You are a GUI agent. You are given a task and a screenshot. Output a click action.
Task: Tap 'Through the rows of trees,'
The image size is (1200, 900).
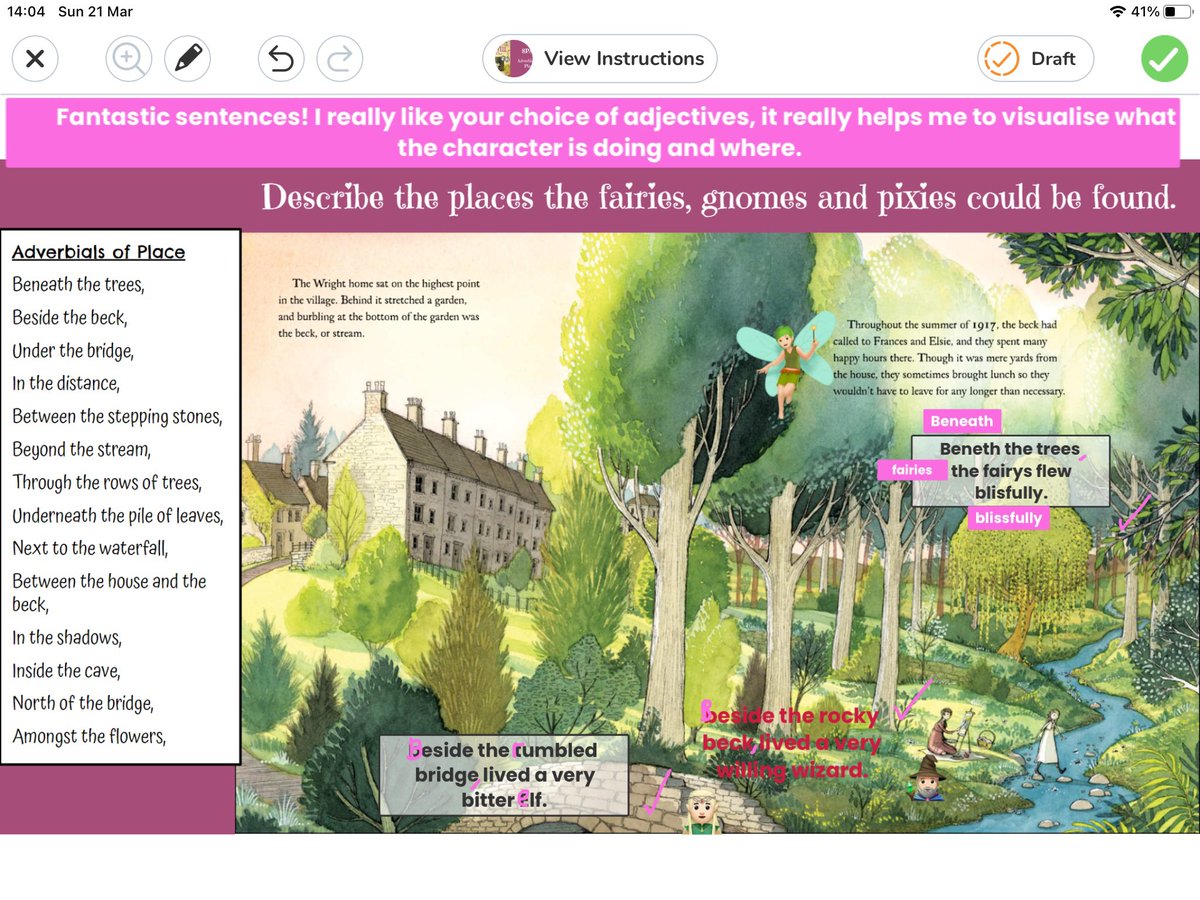[107, 482]
